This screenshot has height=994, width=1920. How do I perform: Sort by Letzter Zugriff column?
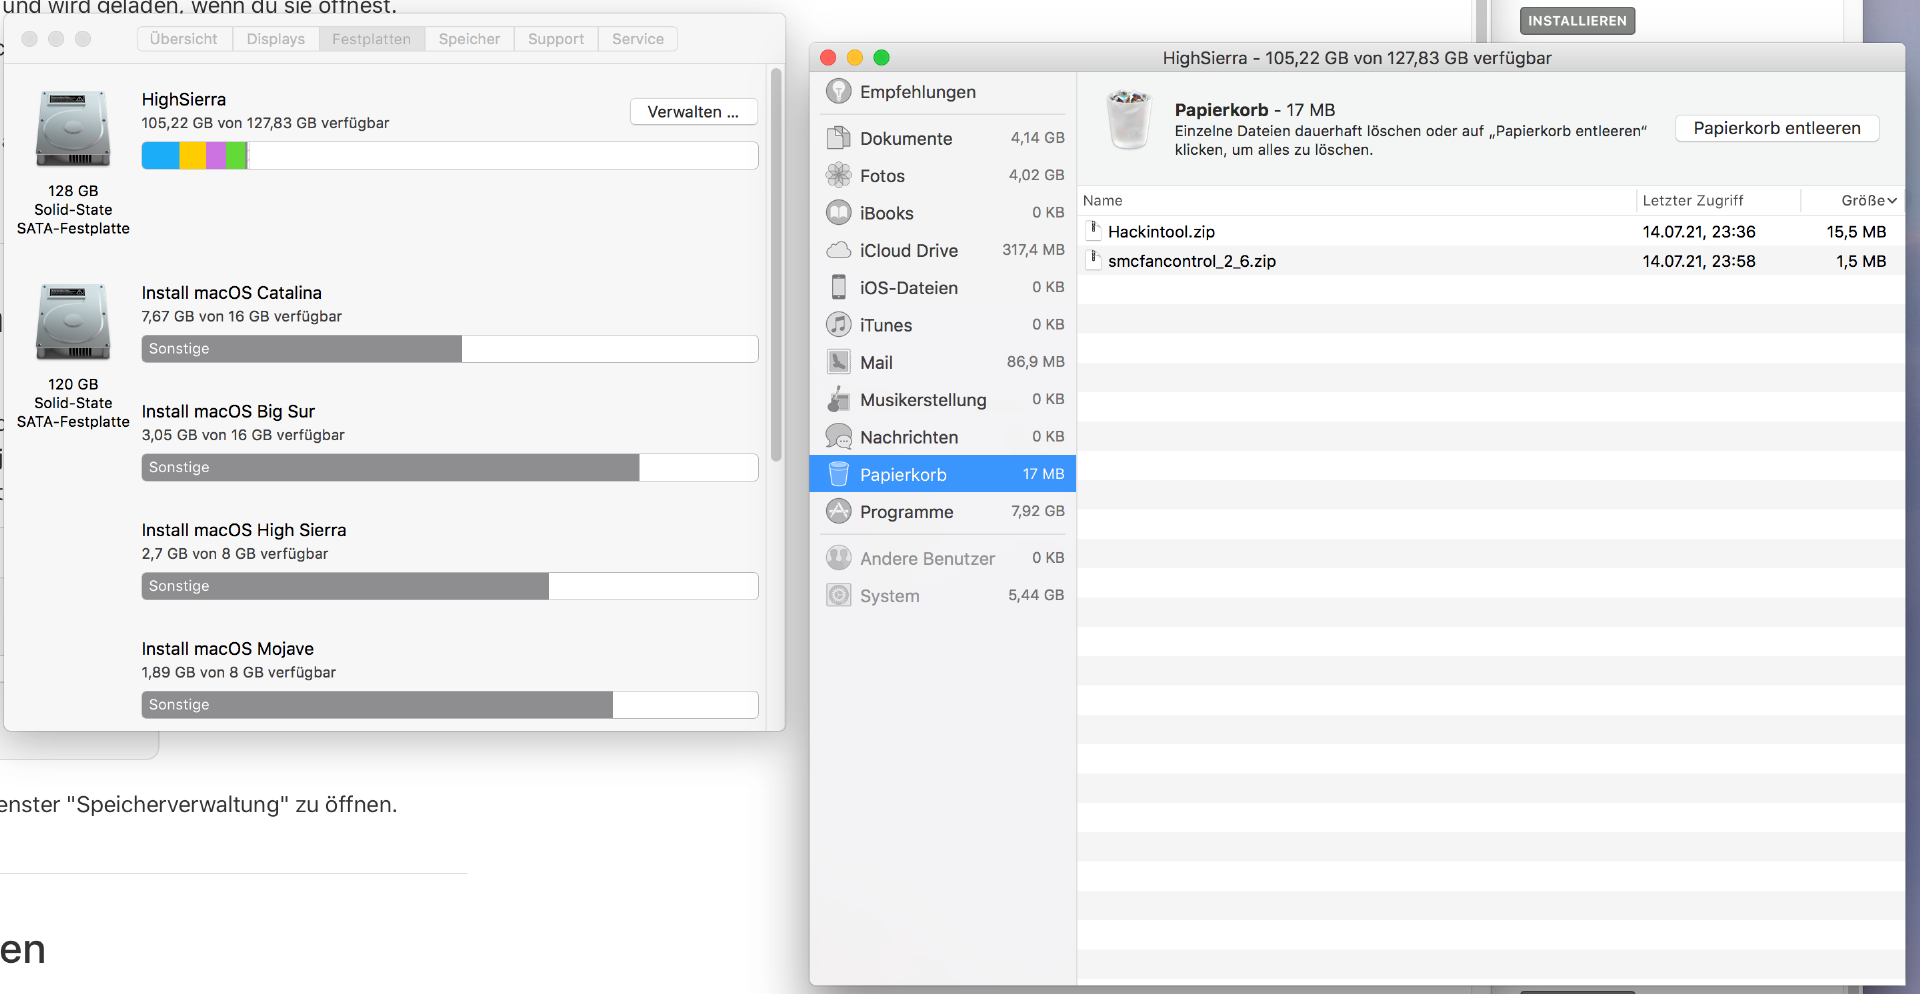[x=1718, y=200]
